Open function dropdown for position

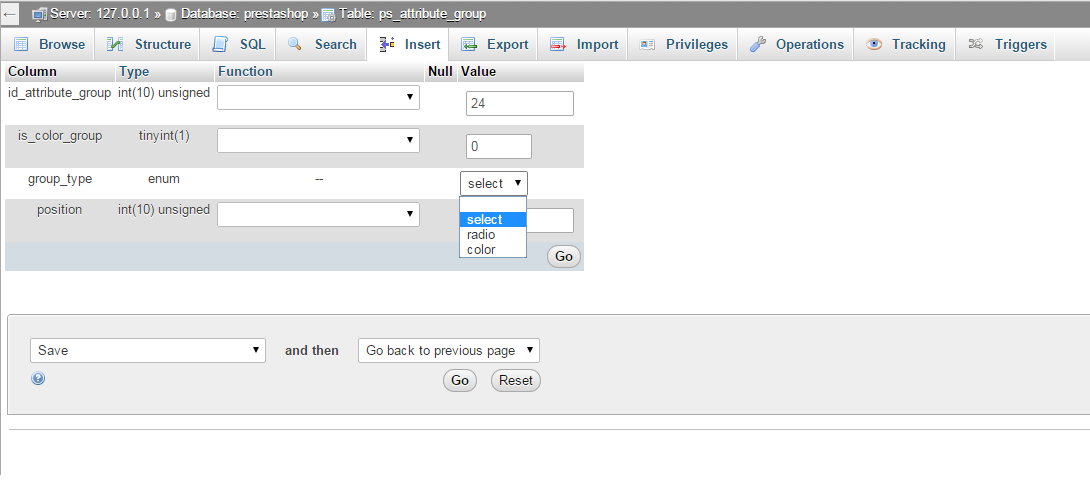point(318,214)
